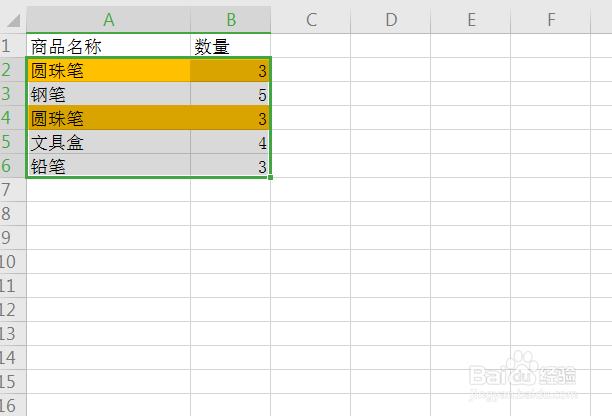Select column D header
This screenshot has height=416, width=612.
tap(391, 19)
